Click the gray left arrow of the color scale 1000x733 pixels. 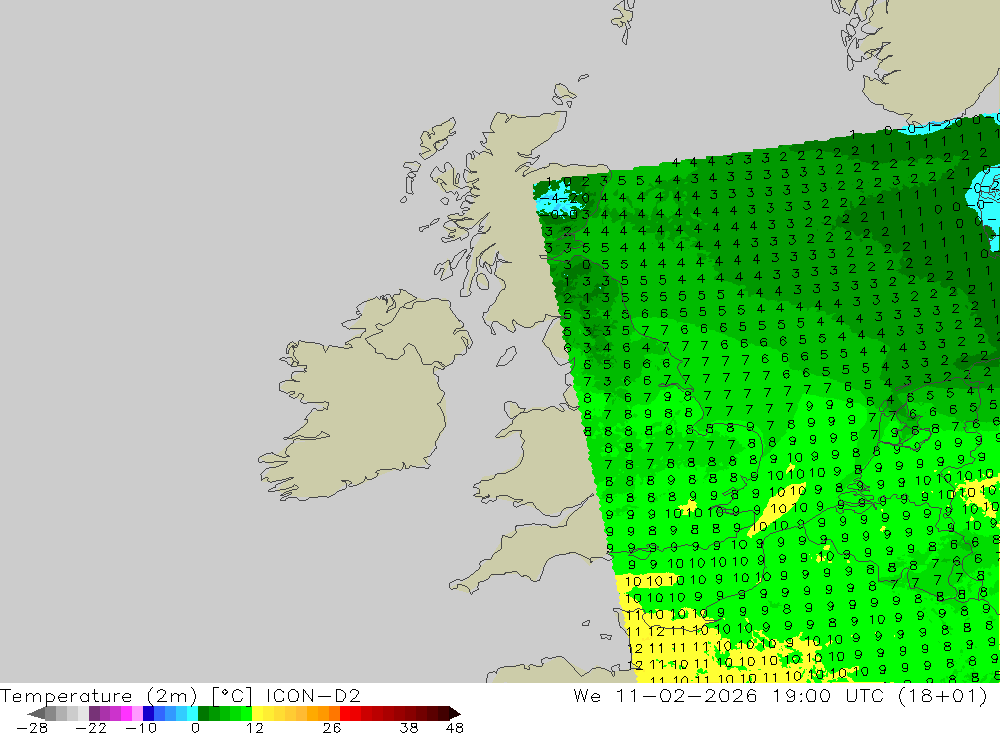pos(36,713)
